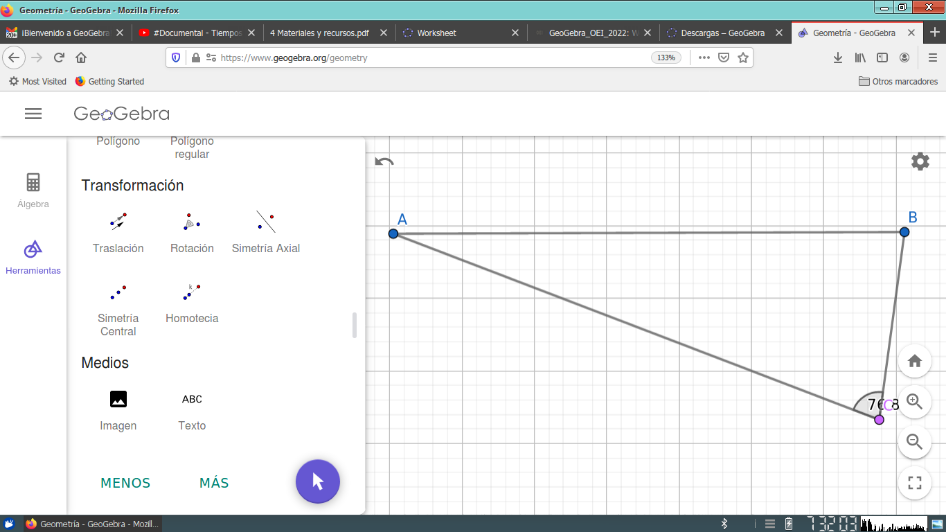Show MENOS tools
Screen dimensions: 946x532
click(x=125, y=483)
